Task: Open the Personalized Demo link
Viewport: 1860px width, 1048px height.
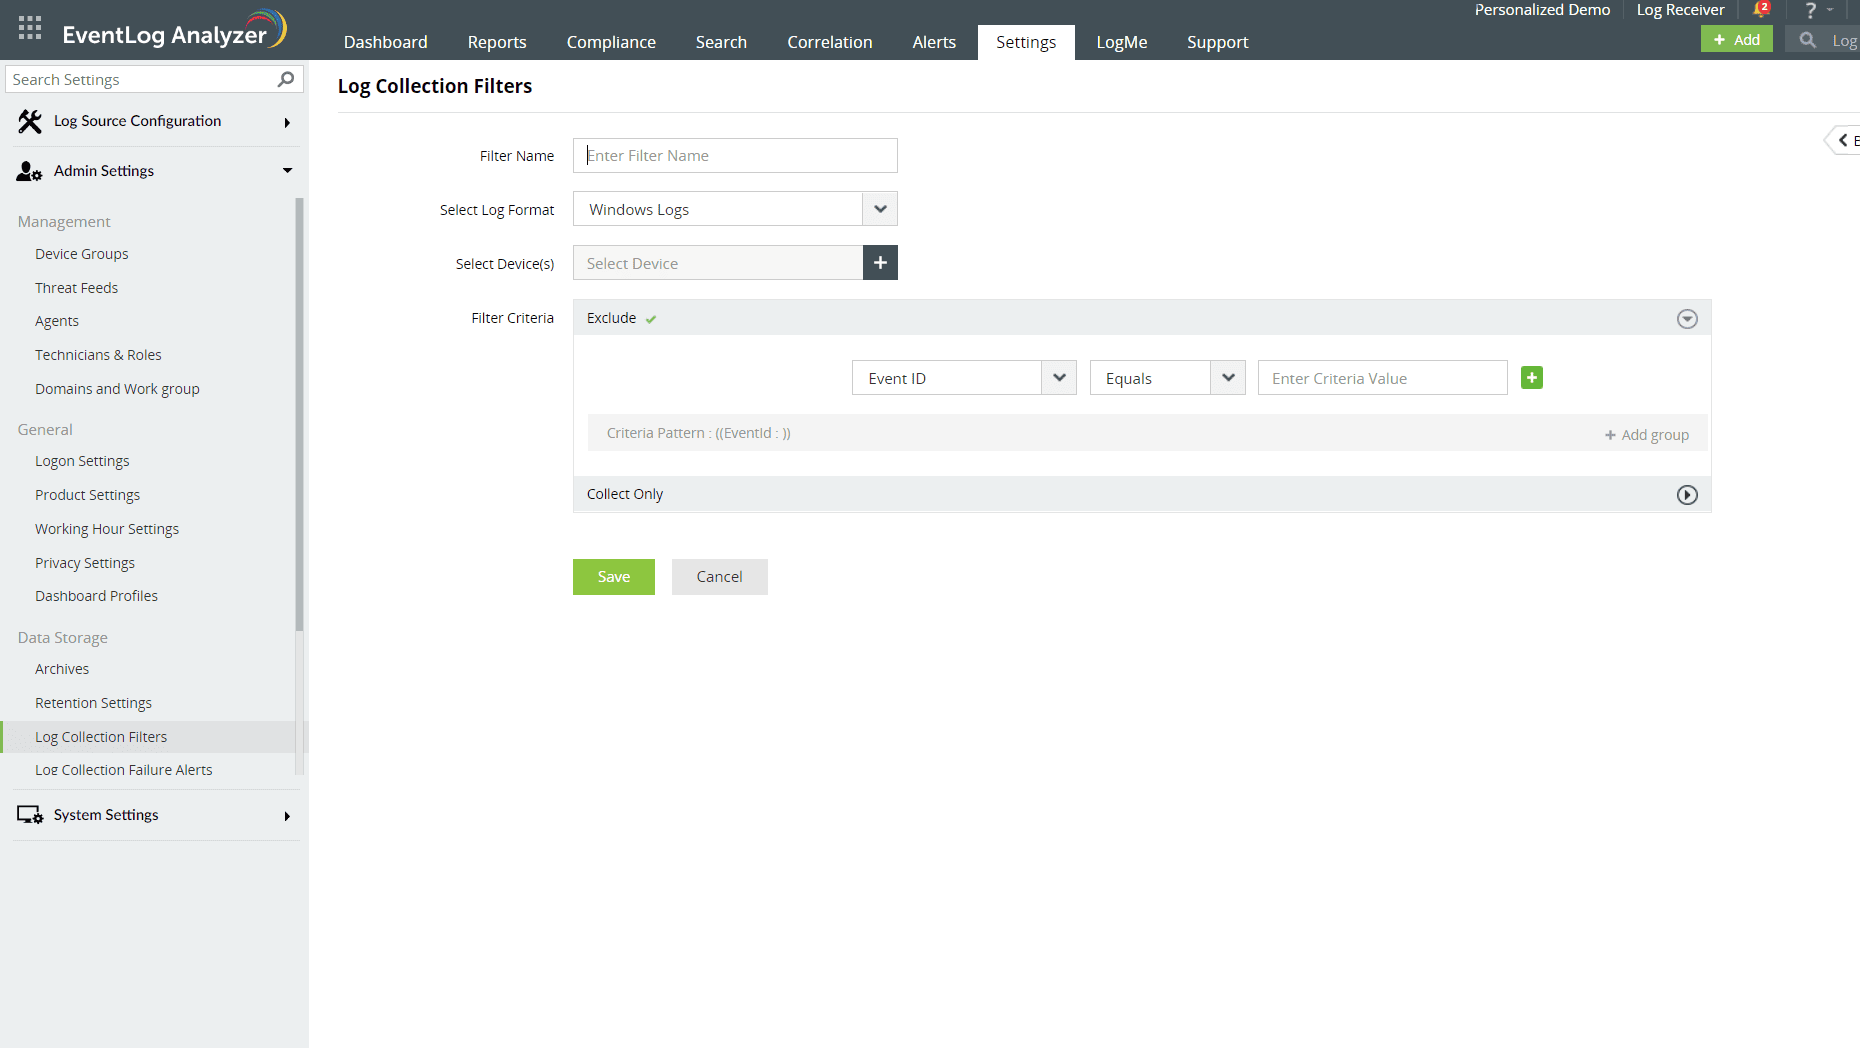Action: [x=1542, y=10]
